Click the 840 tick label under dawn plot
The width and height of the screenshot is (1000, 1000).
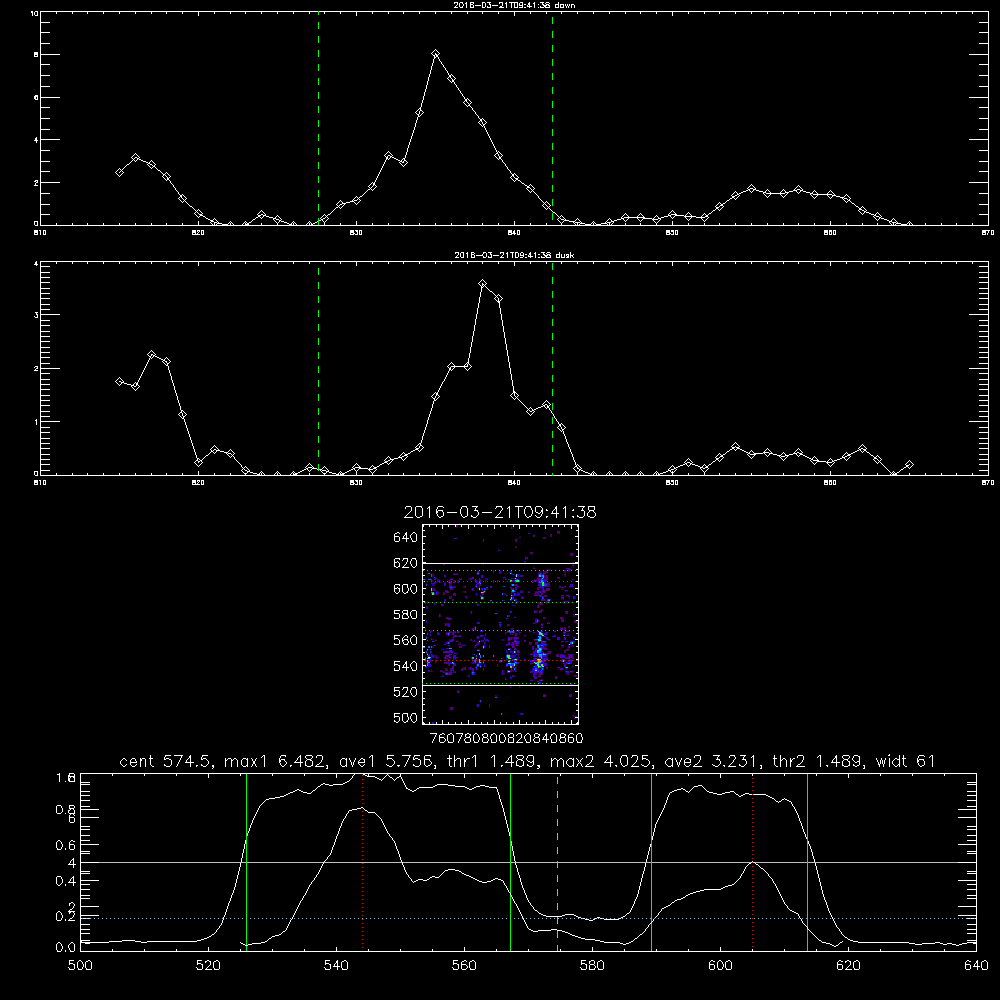tap(515, 233)
